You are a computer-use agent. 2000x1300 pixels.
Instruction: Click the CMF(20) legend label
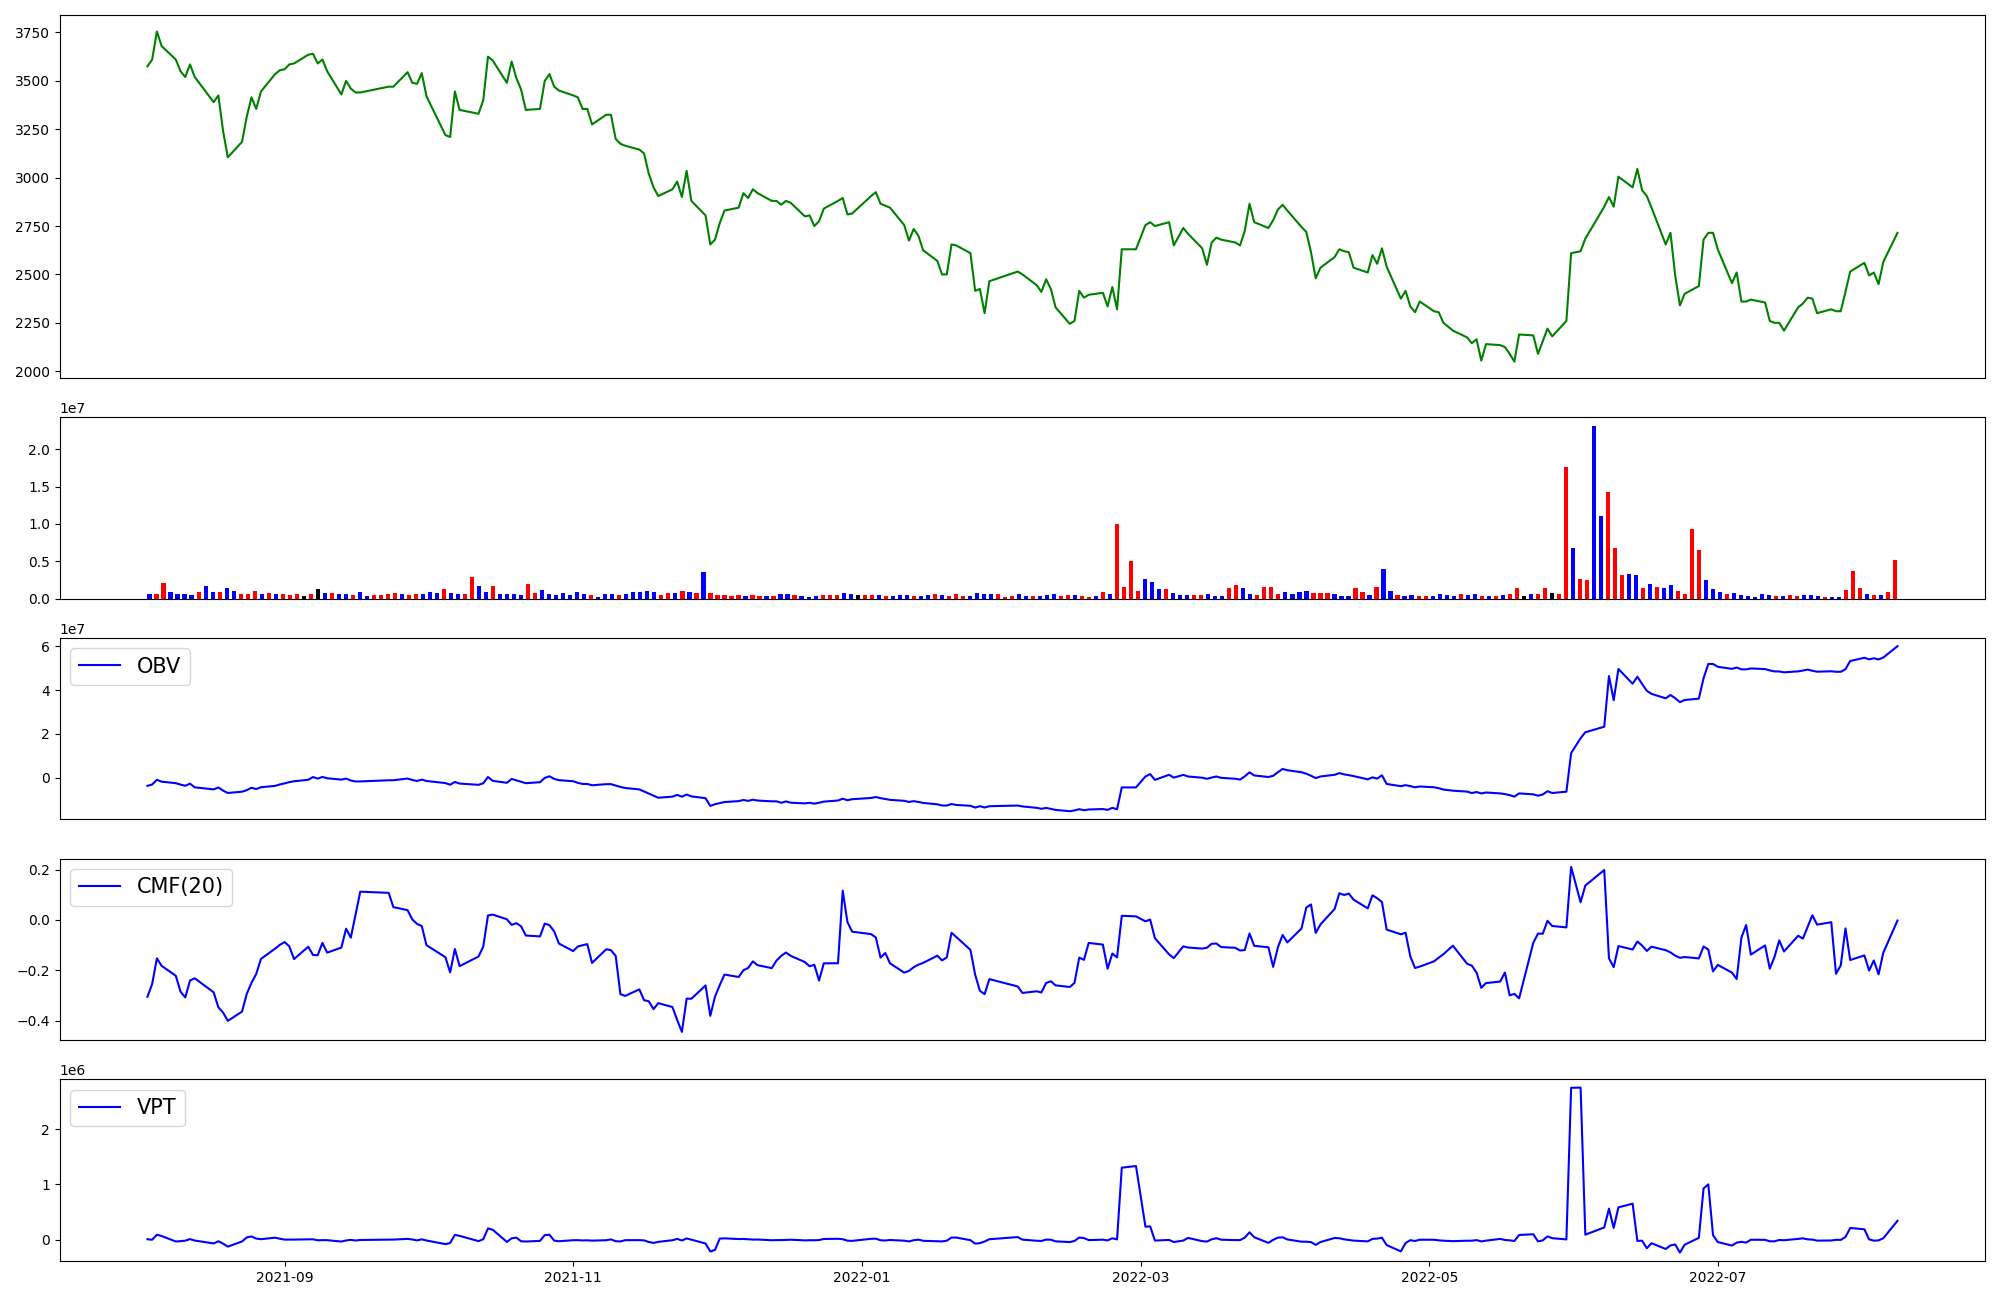(x=179, y=887)
